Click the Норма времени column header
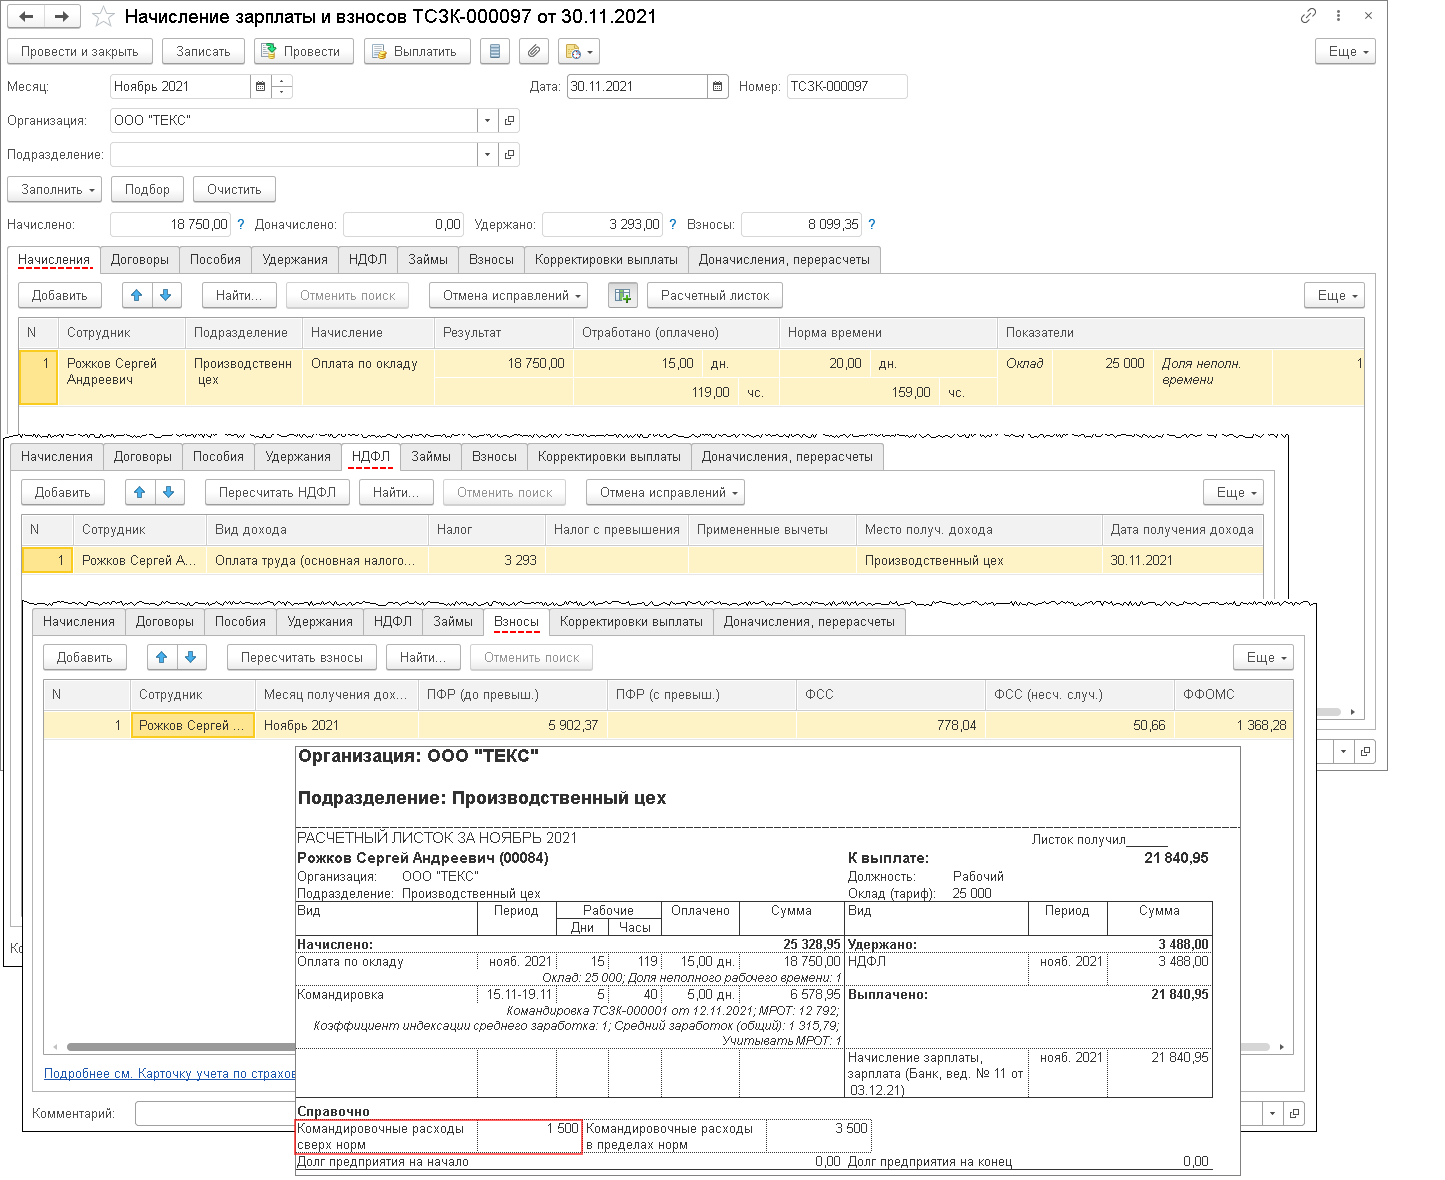The image size is (1445, 1180). tap(888, 333)
